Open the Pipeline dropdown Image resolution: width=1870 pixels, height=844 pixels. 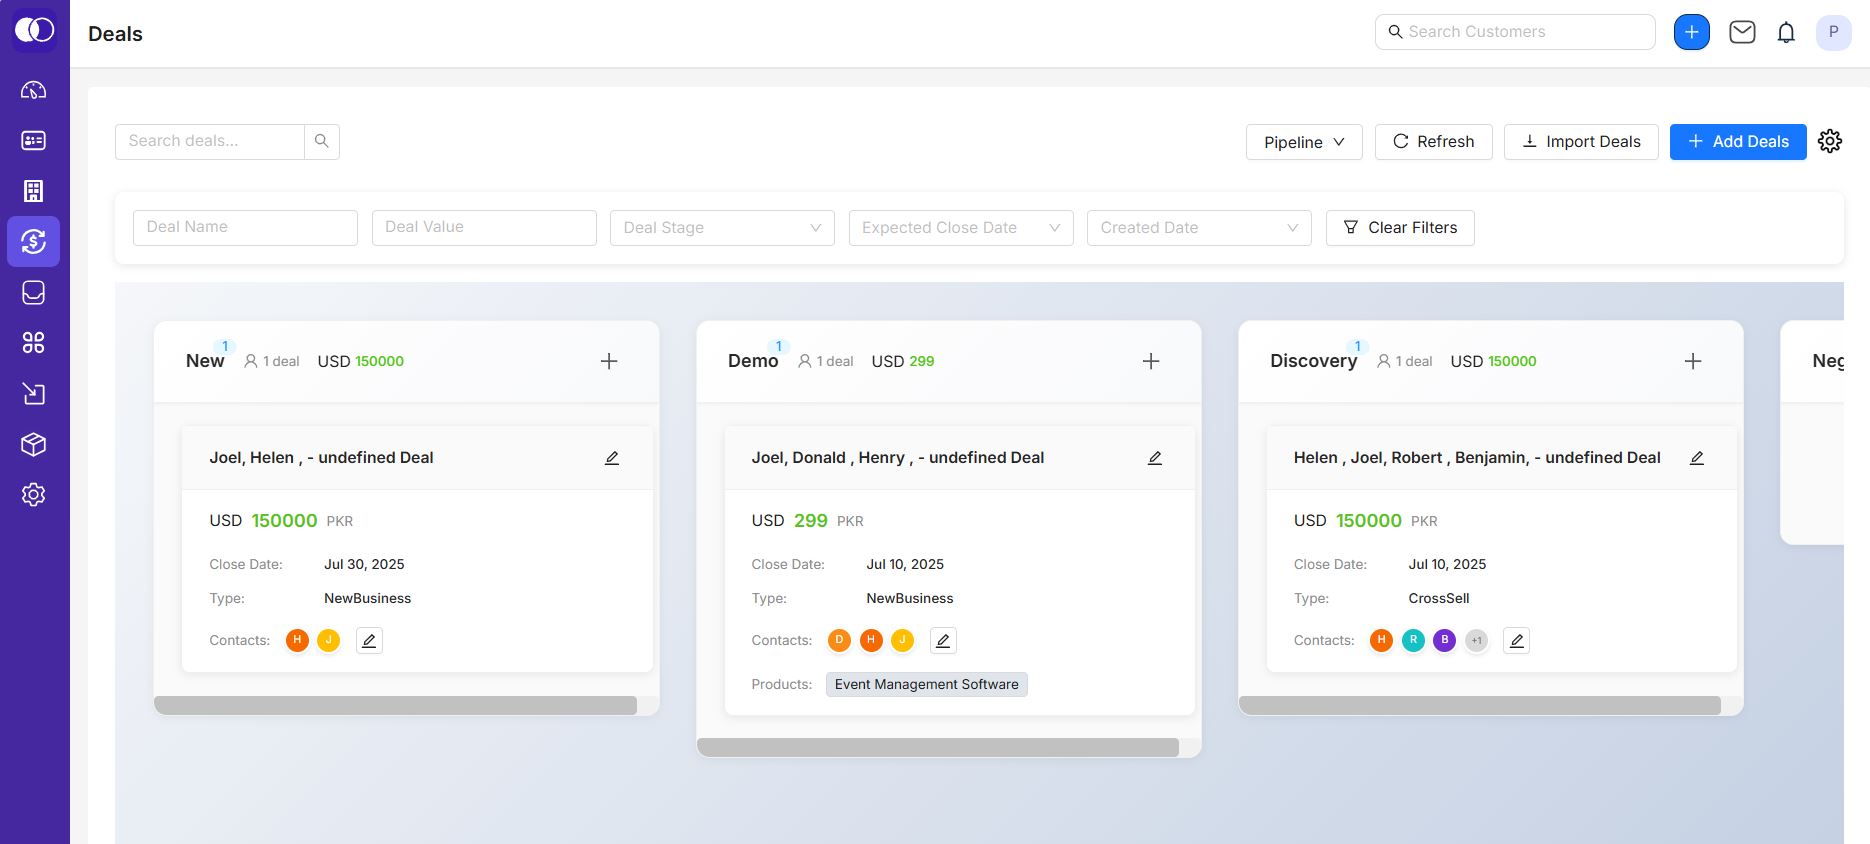tap(1304, 142)
